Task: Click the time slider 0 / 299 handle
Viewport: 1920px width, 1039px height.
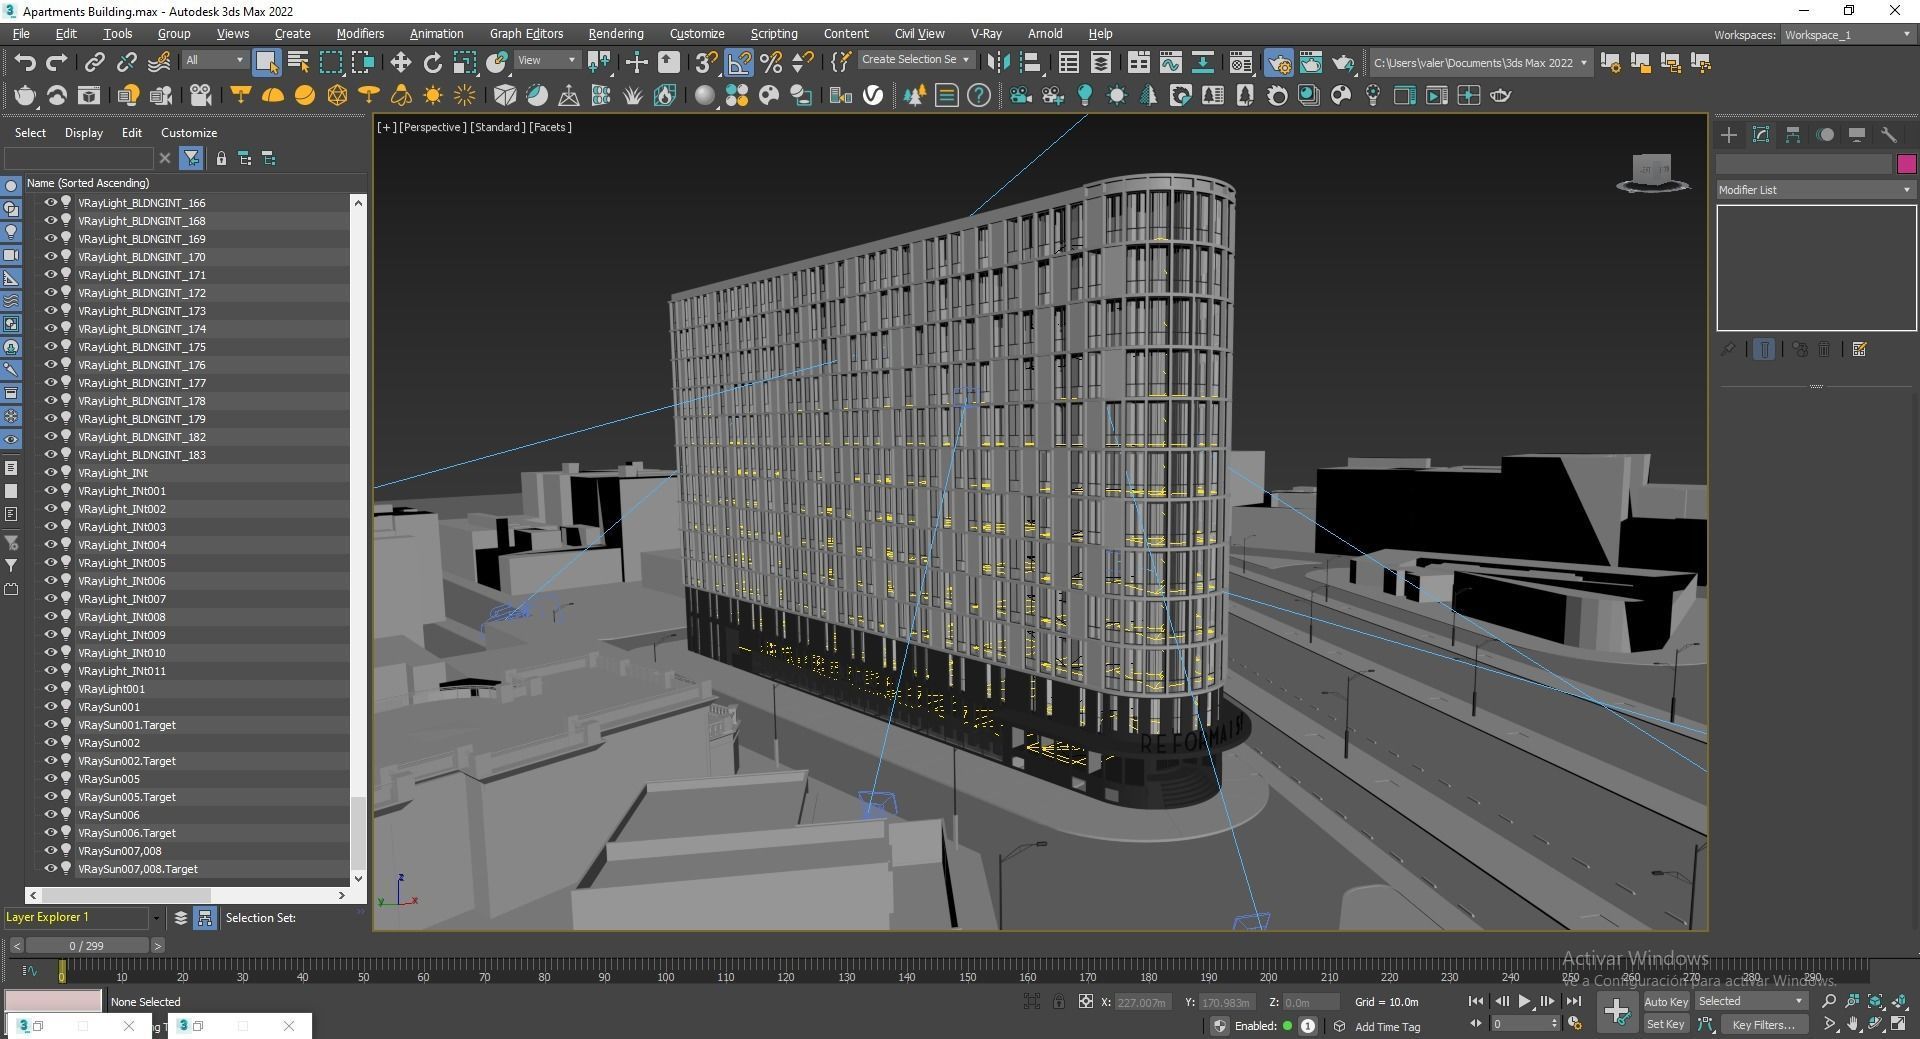Action: (x=87, y=945)
